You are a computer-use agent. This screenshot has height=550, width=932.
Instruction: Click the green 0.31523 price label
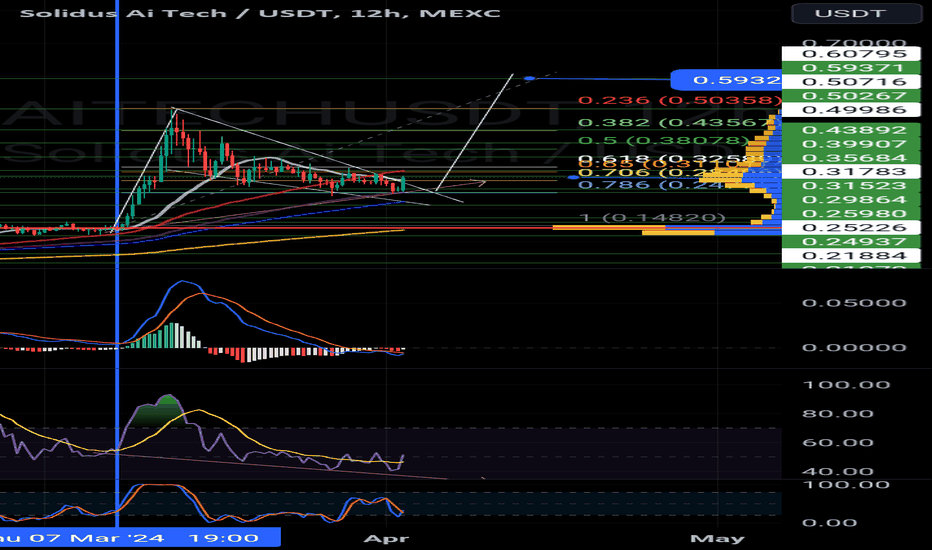[852, 186]
